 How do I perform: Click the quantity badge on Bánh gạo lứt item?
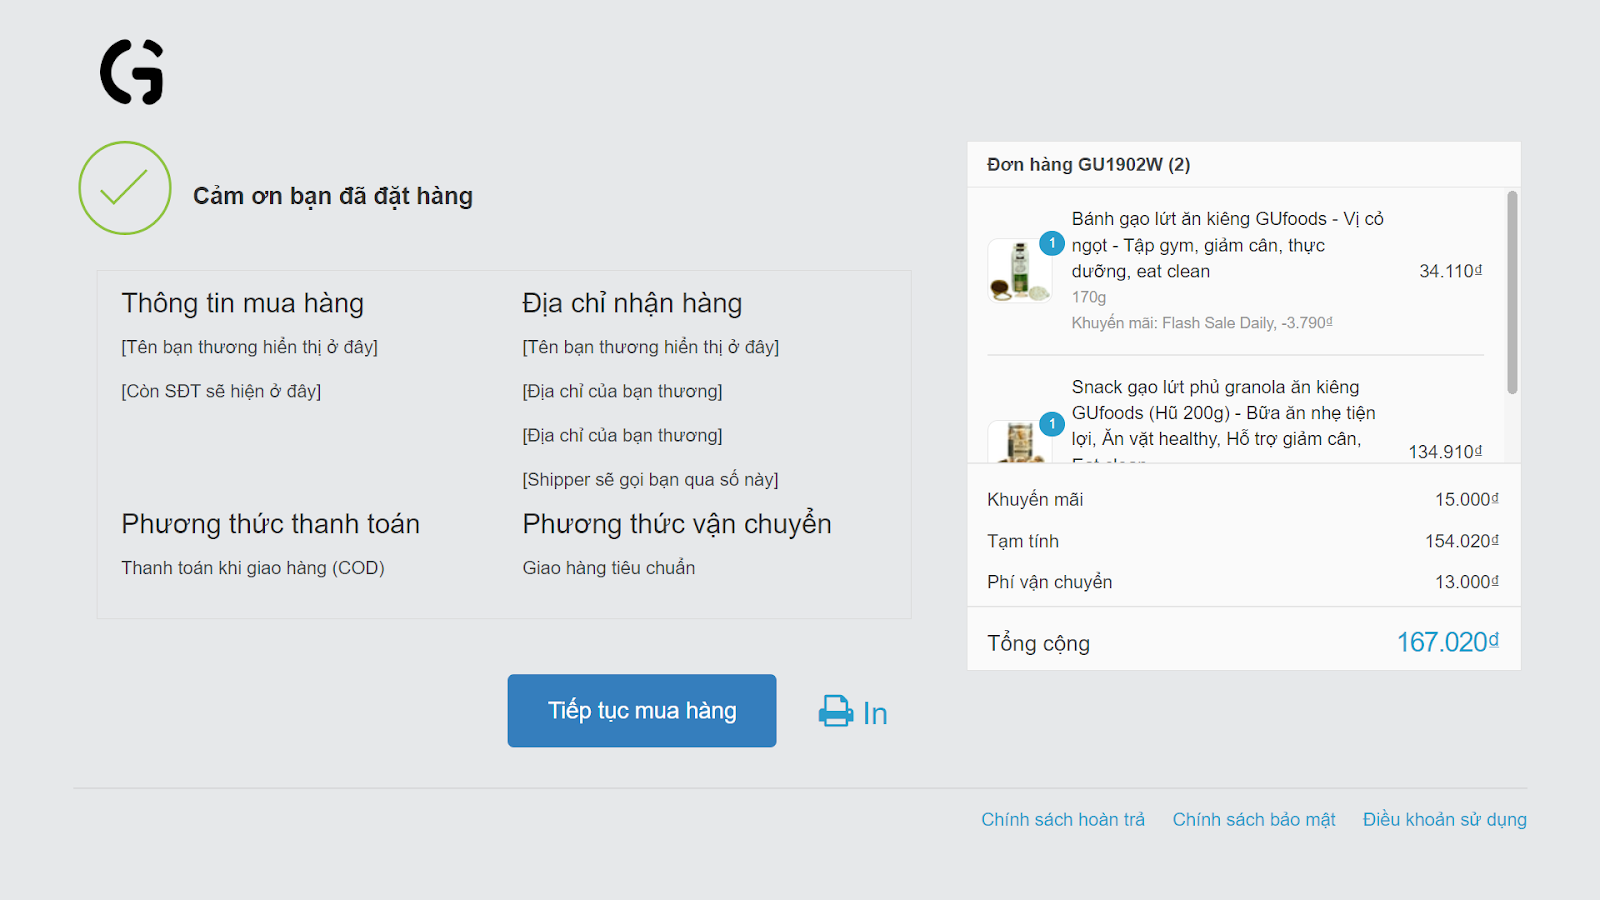tap(1052, 243)
